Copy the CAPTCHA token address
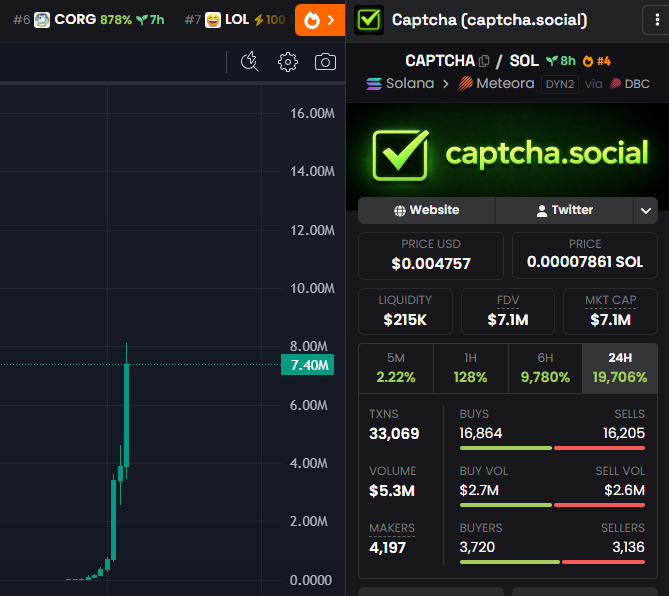Image resolution: width=669 pixels, height=596 pixels. point(484,61)
